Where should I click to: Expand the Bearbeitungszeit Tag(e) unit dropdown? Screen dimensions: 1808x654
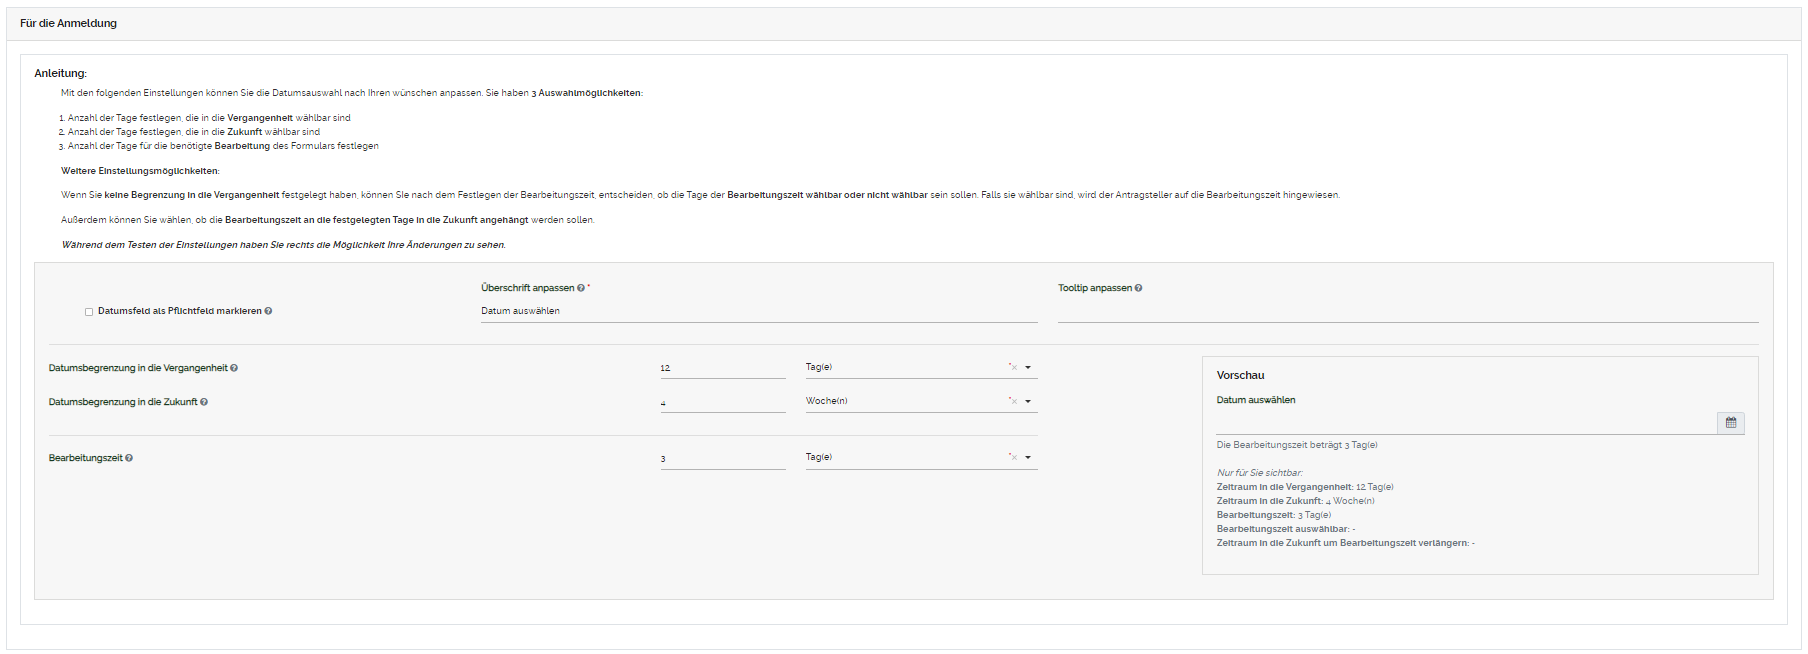[x=1028, y=457]
